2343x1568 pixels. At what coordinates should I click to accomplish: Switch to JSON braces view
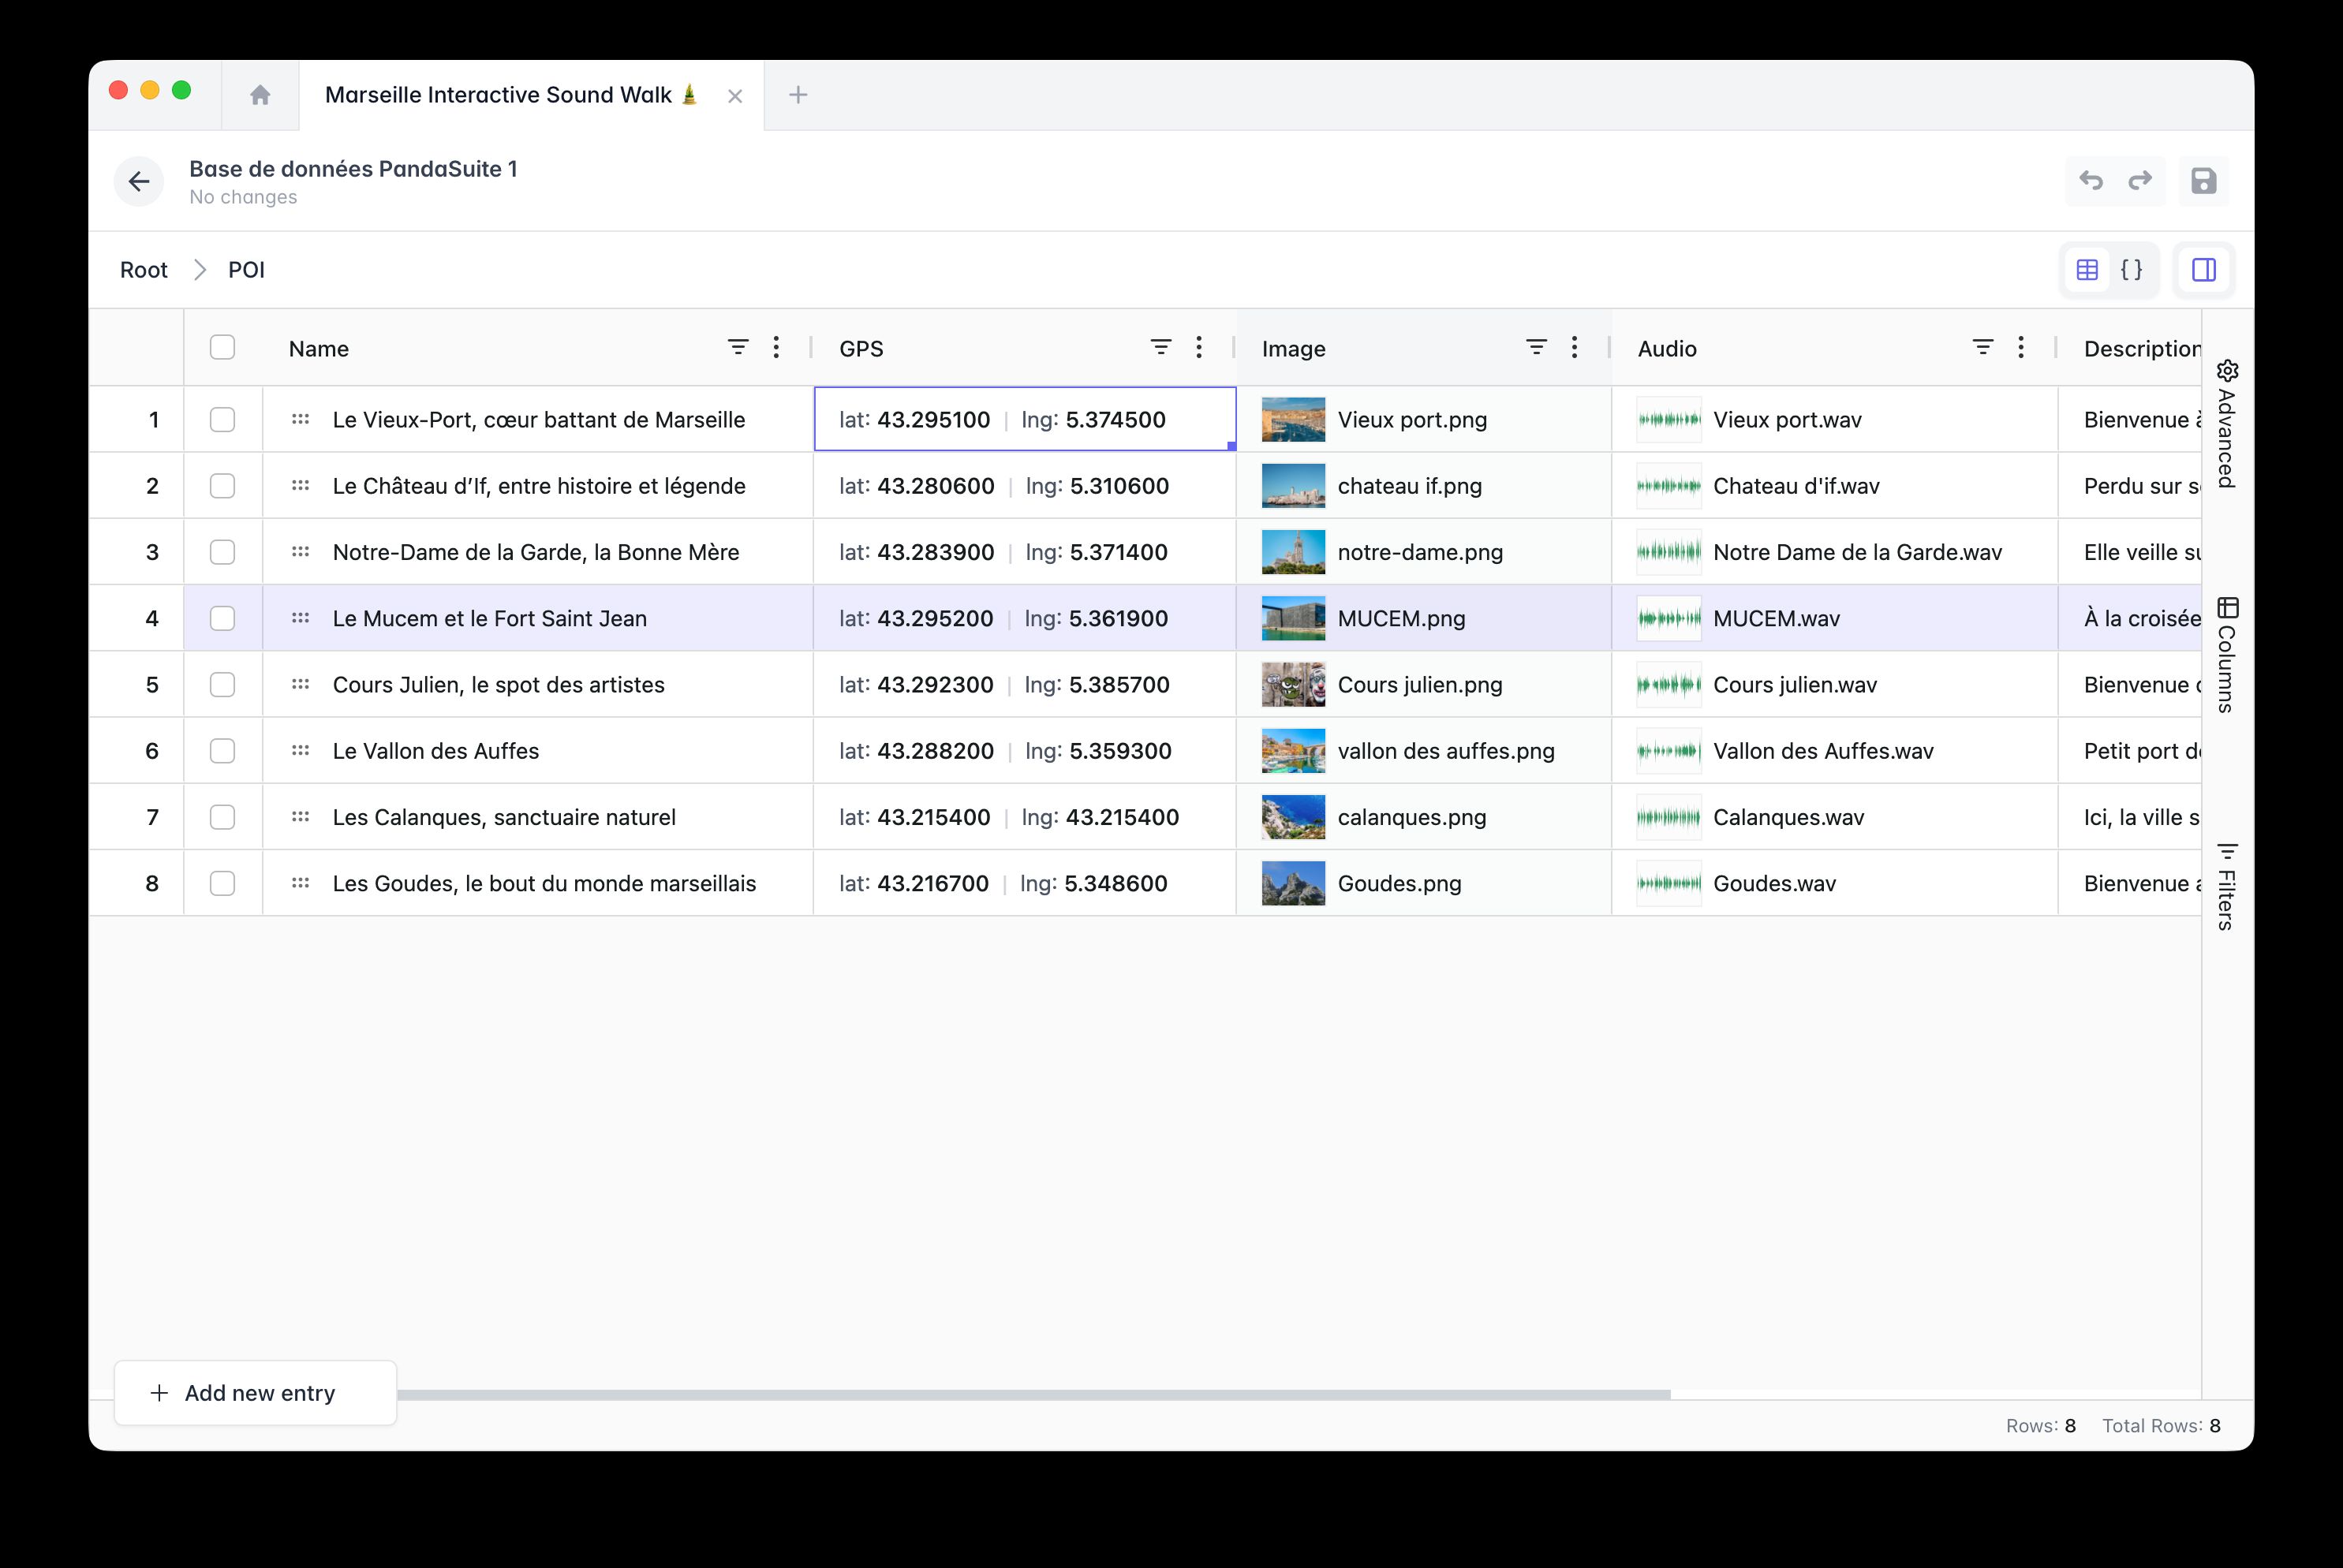[2131, 270]
